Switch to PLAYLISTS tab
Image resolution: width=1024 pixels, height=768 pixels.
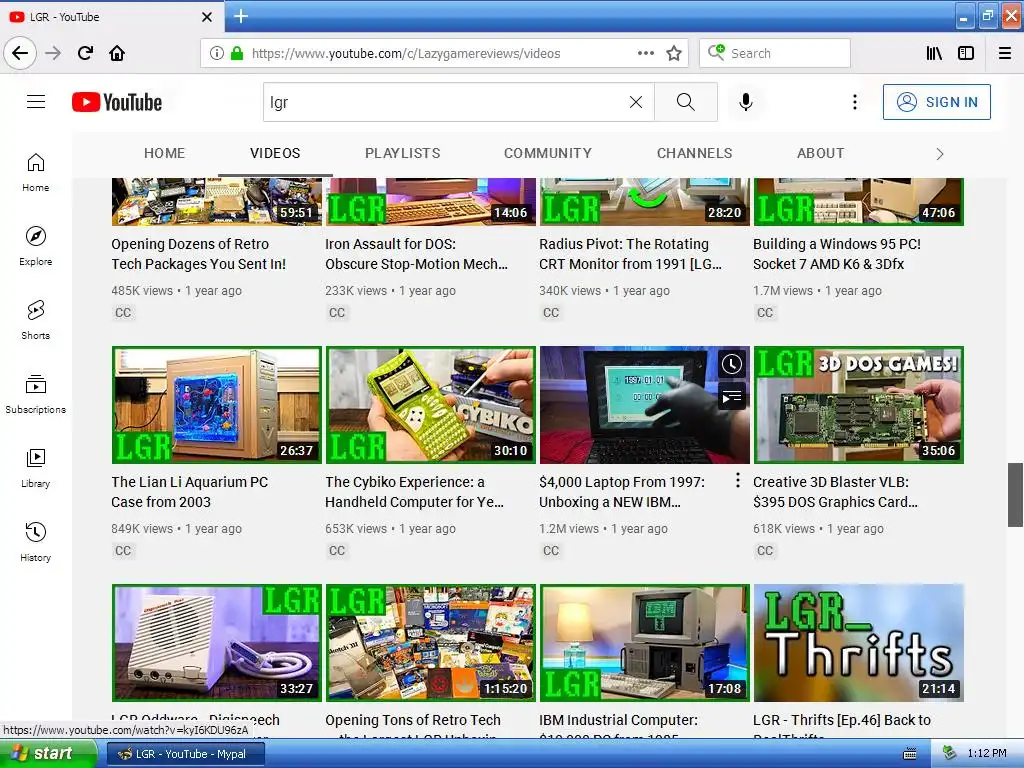pos(402,153)
